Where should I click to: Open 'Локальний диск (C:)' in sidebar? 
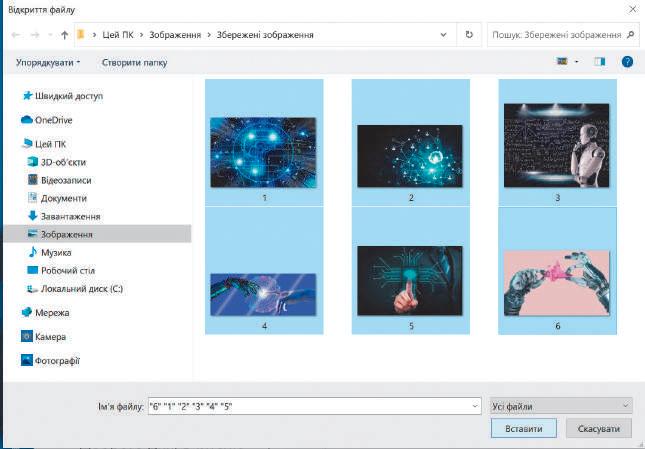click(x=82, y=289)
